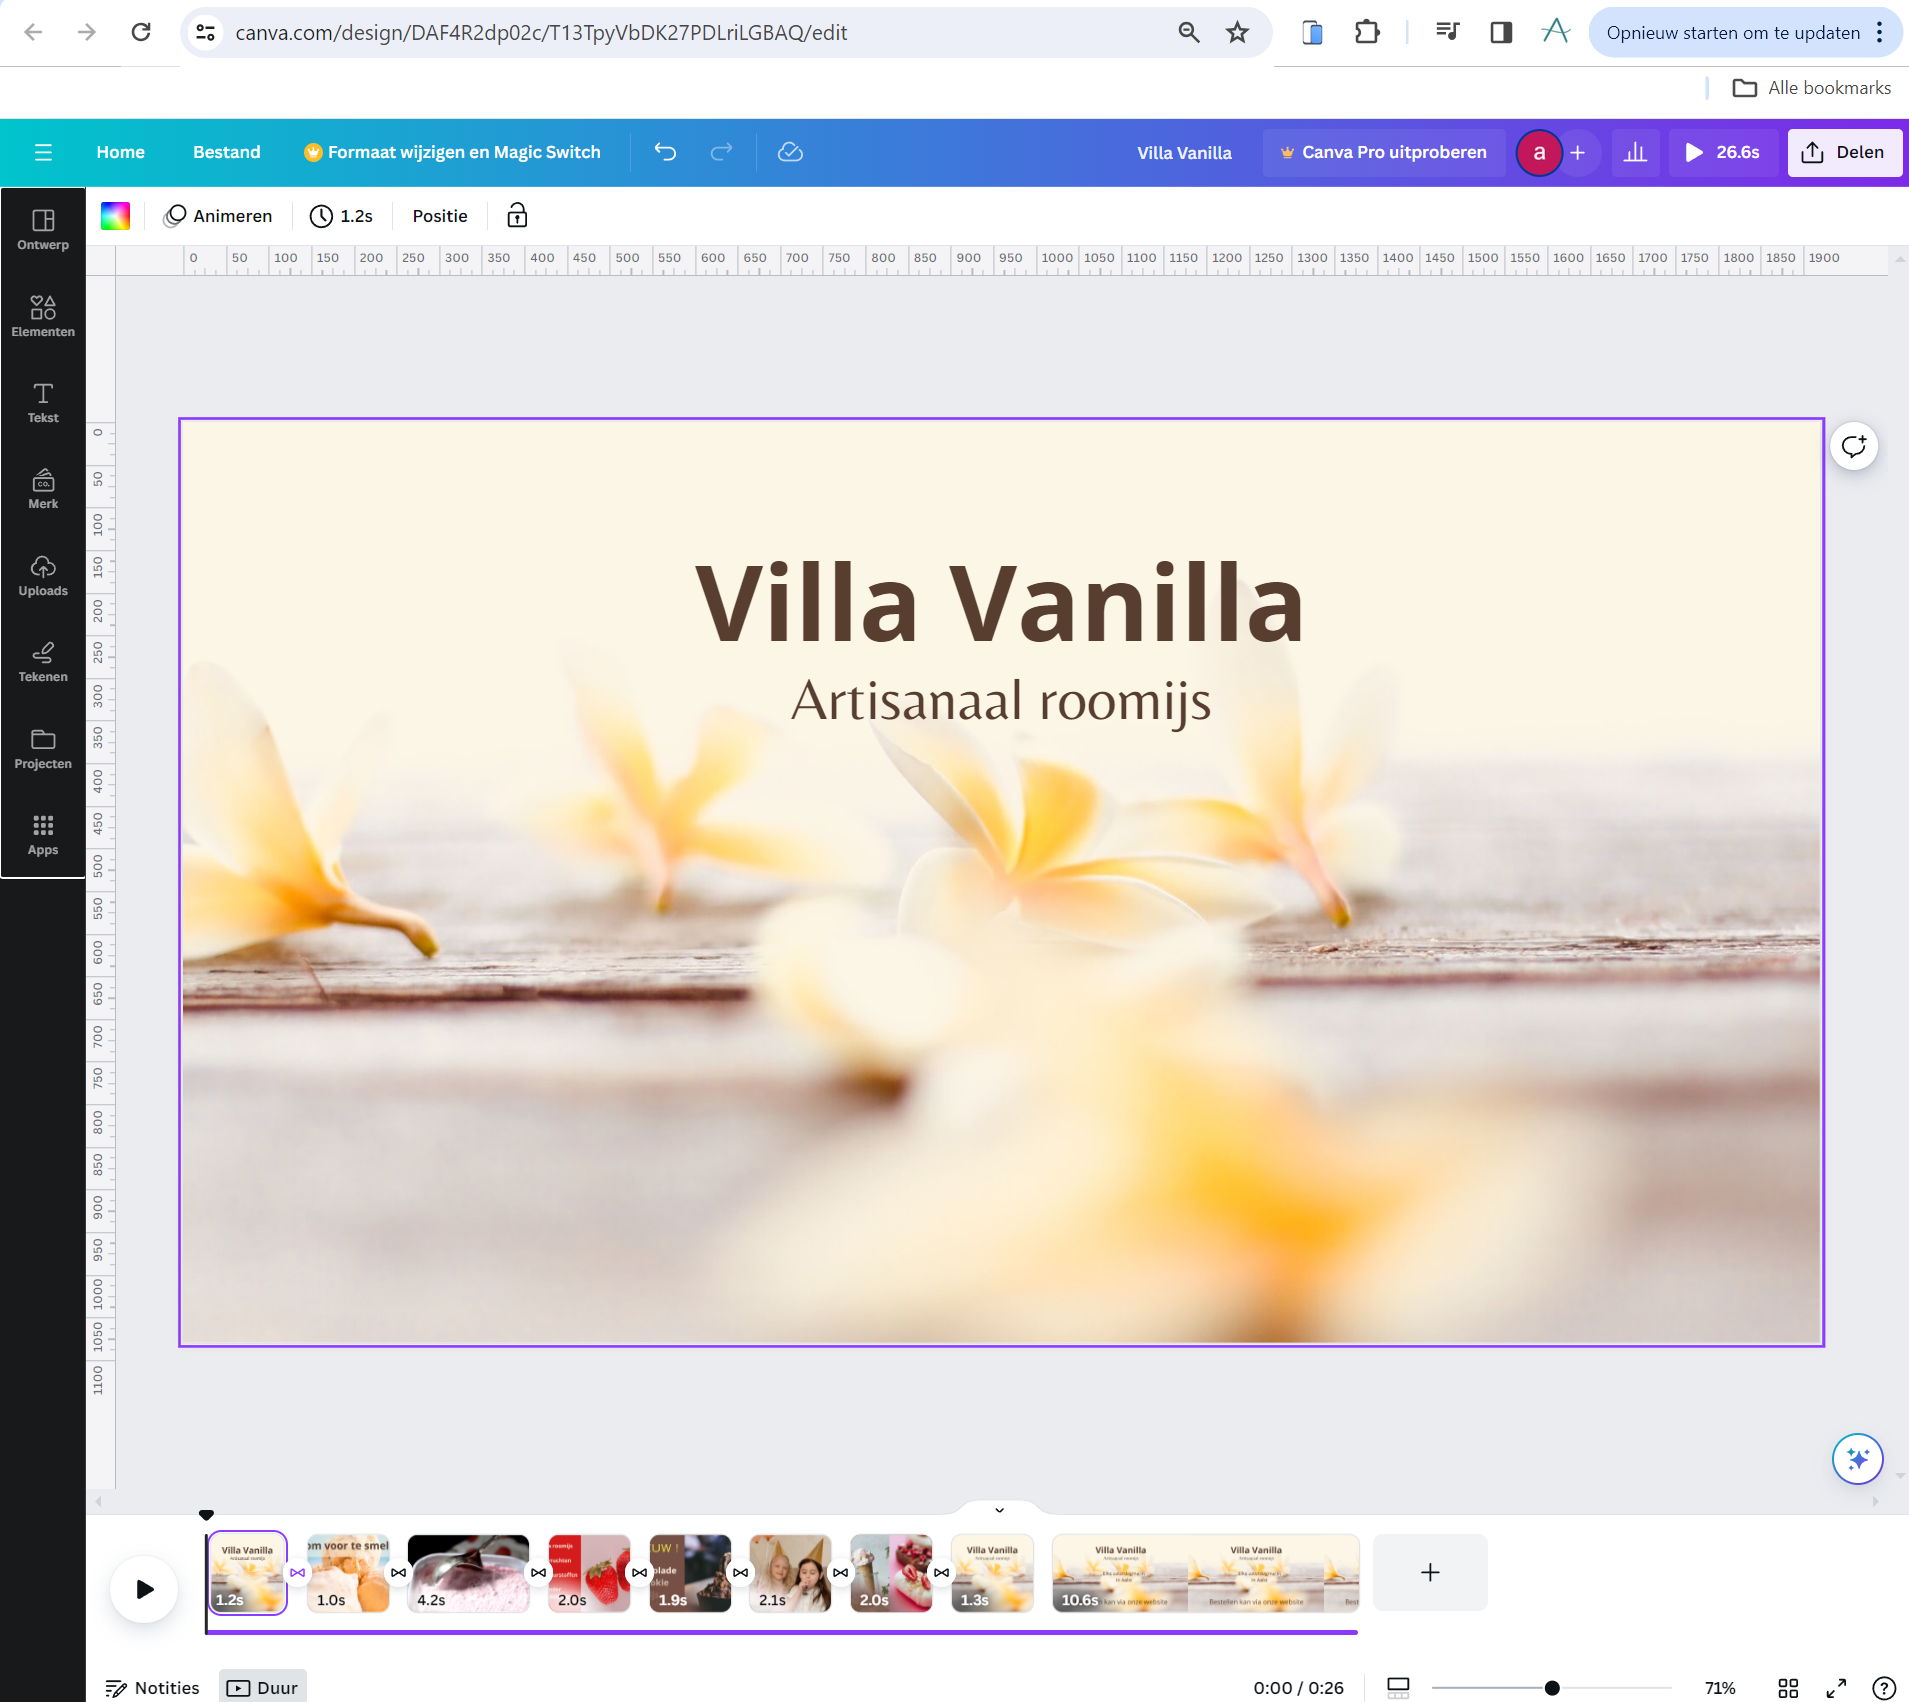Image resolution: width=1909 pixels, height=1702 pixels.
Task: Open the Apps panel
Action: click(43, 835)
